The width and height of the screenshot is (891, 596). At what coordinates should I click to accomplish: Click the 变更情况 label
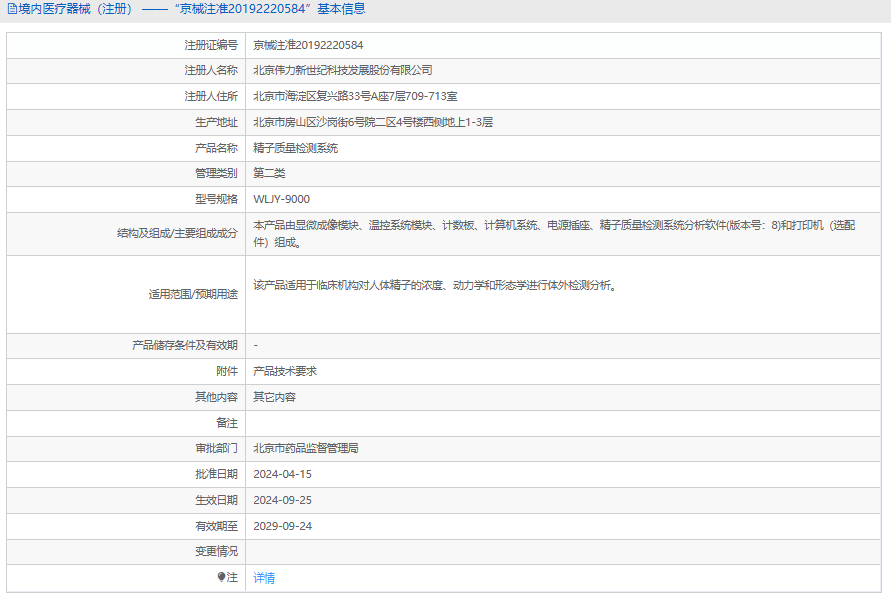216,551
